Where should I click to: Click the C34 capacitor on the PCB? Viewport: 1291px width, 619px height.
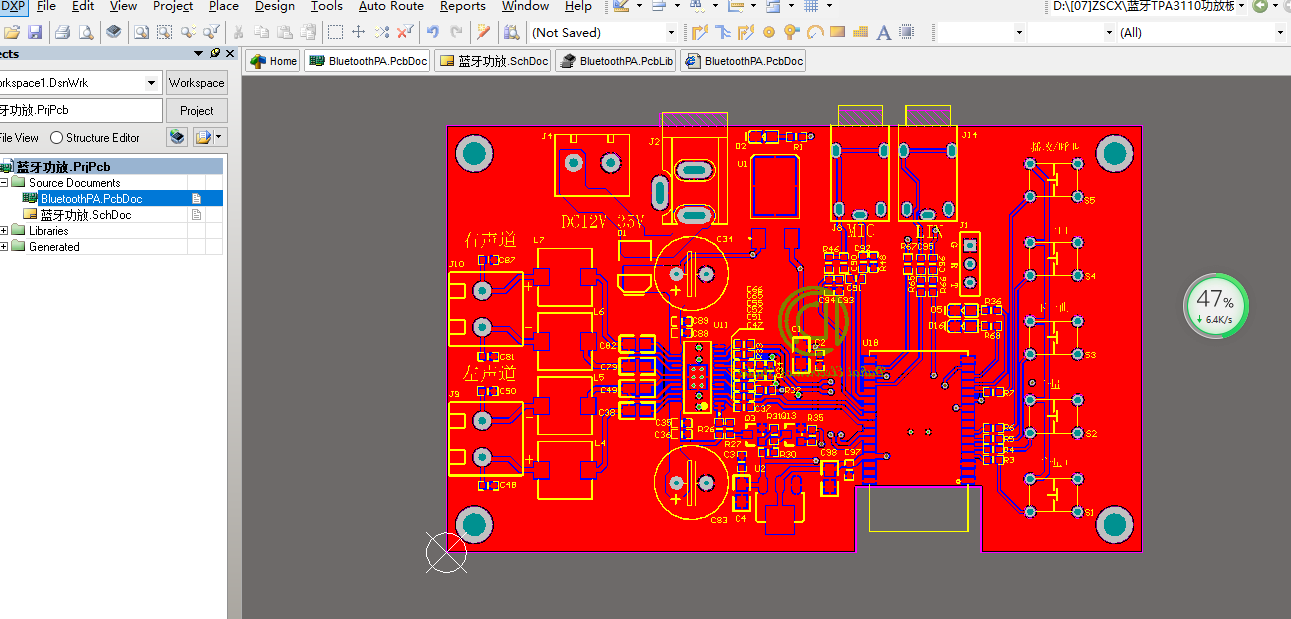[x=689, y=271]
